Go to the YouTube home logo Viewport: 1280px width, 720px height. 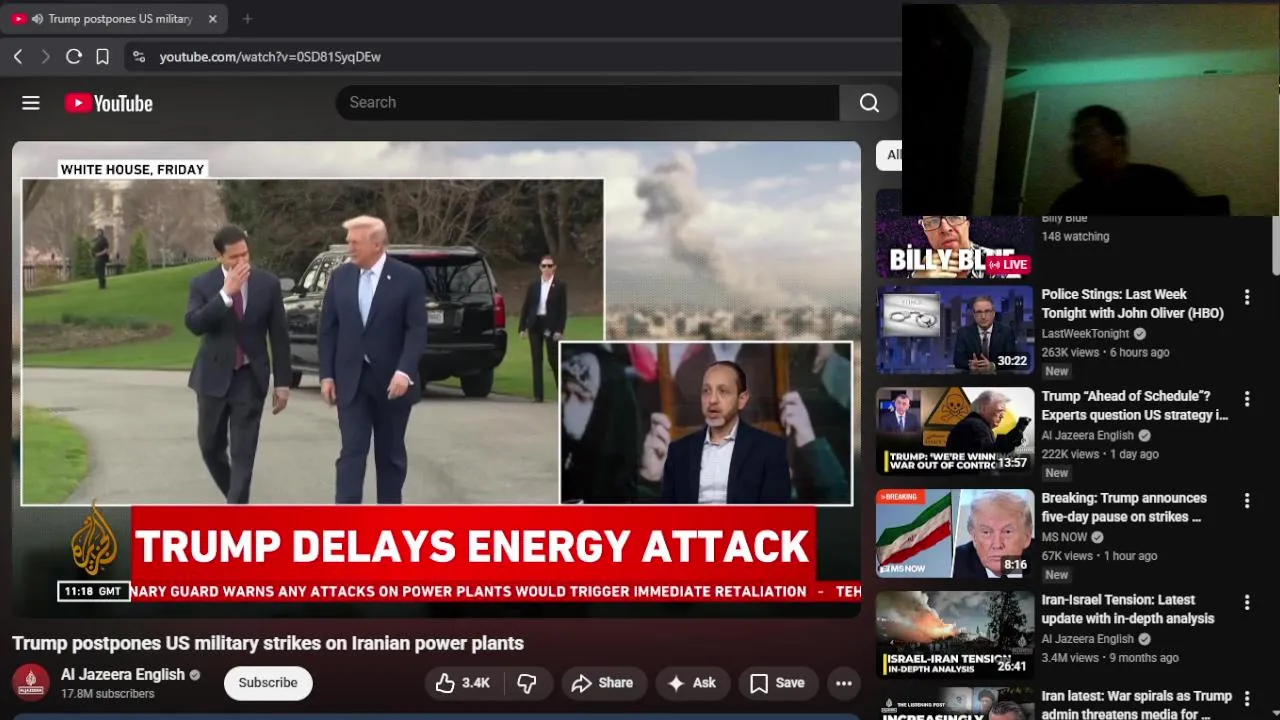tap(108, 103)
